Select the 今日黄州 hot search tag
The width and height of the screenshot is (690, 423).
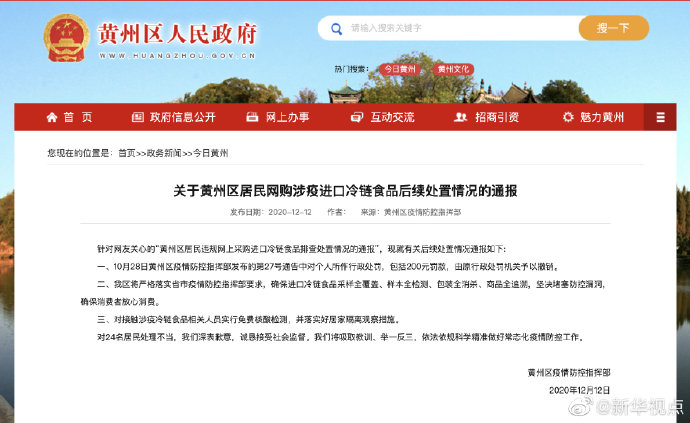coord(400,69)
